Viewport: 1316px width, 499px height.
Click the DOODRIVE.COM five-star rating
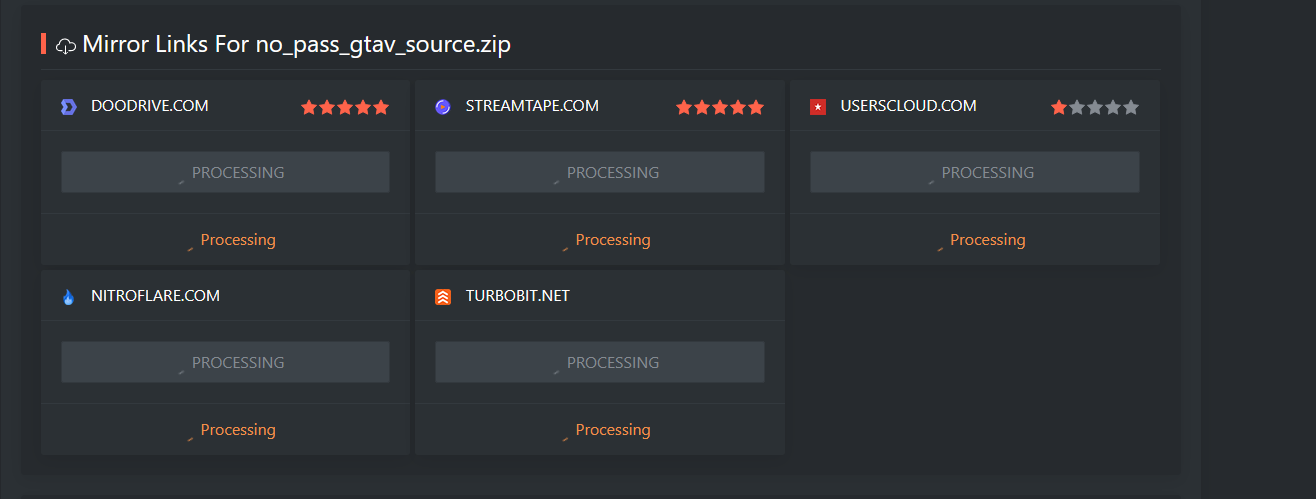[x=345, y=107]
